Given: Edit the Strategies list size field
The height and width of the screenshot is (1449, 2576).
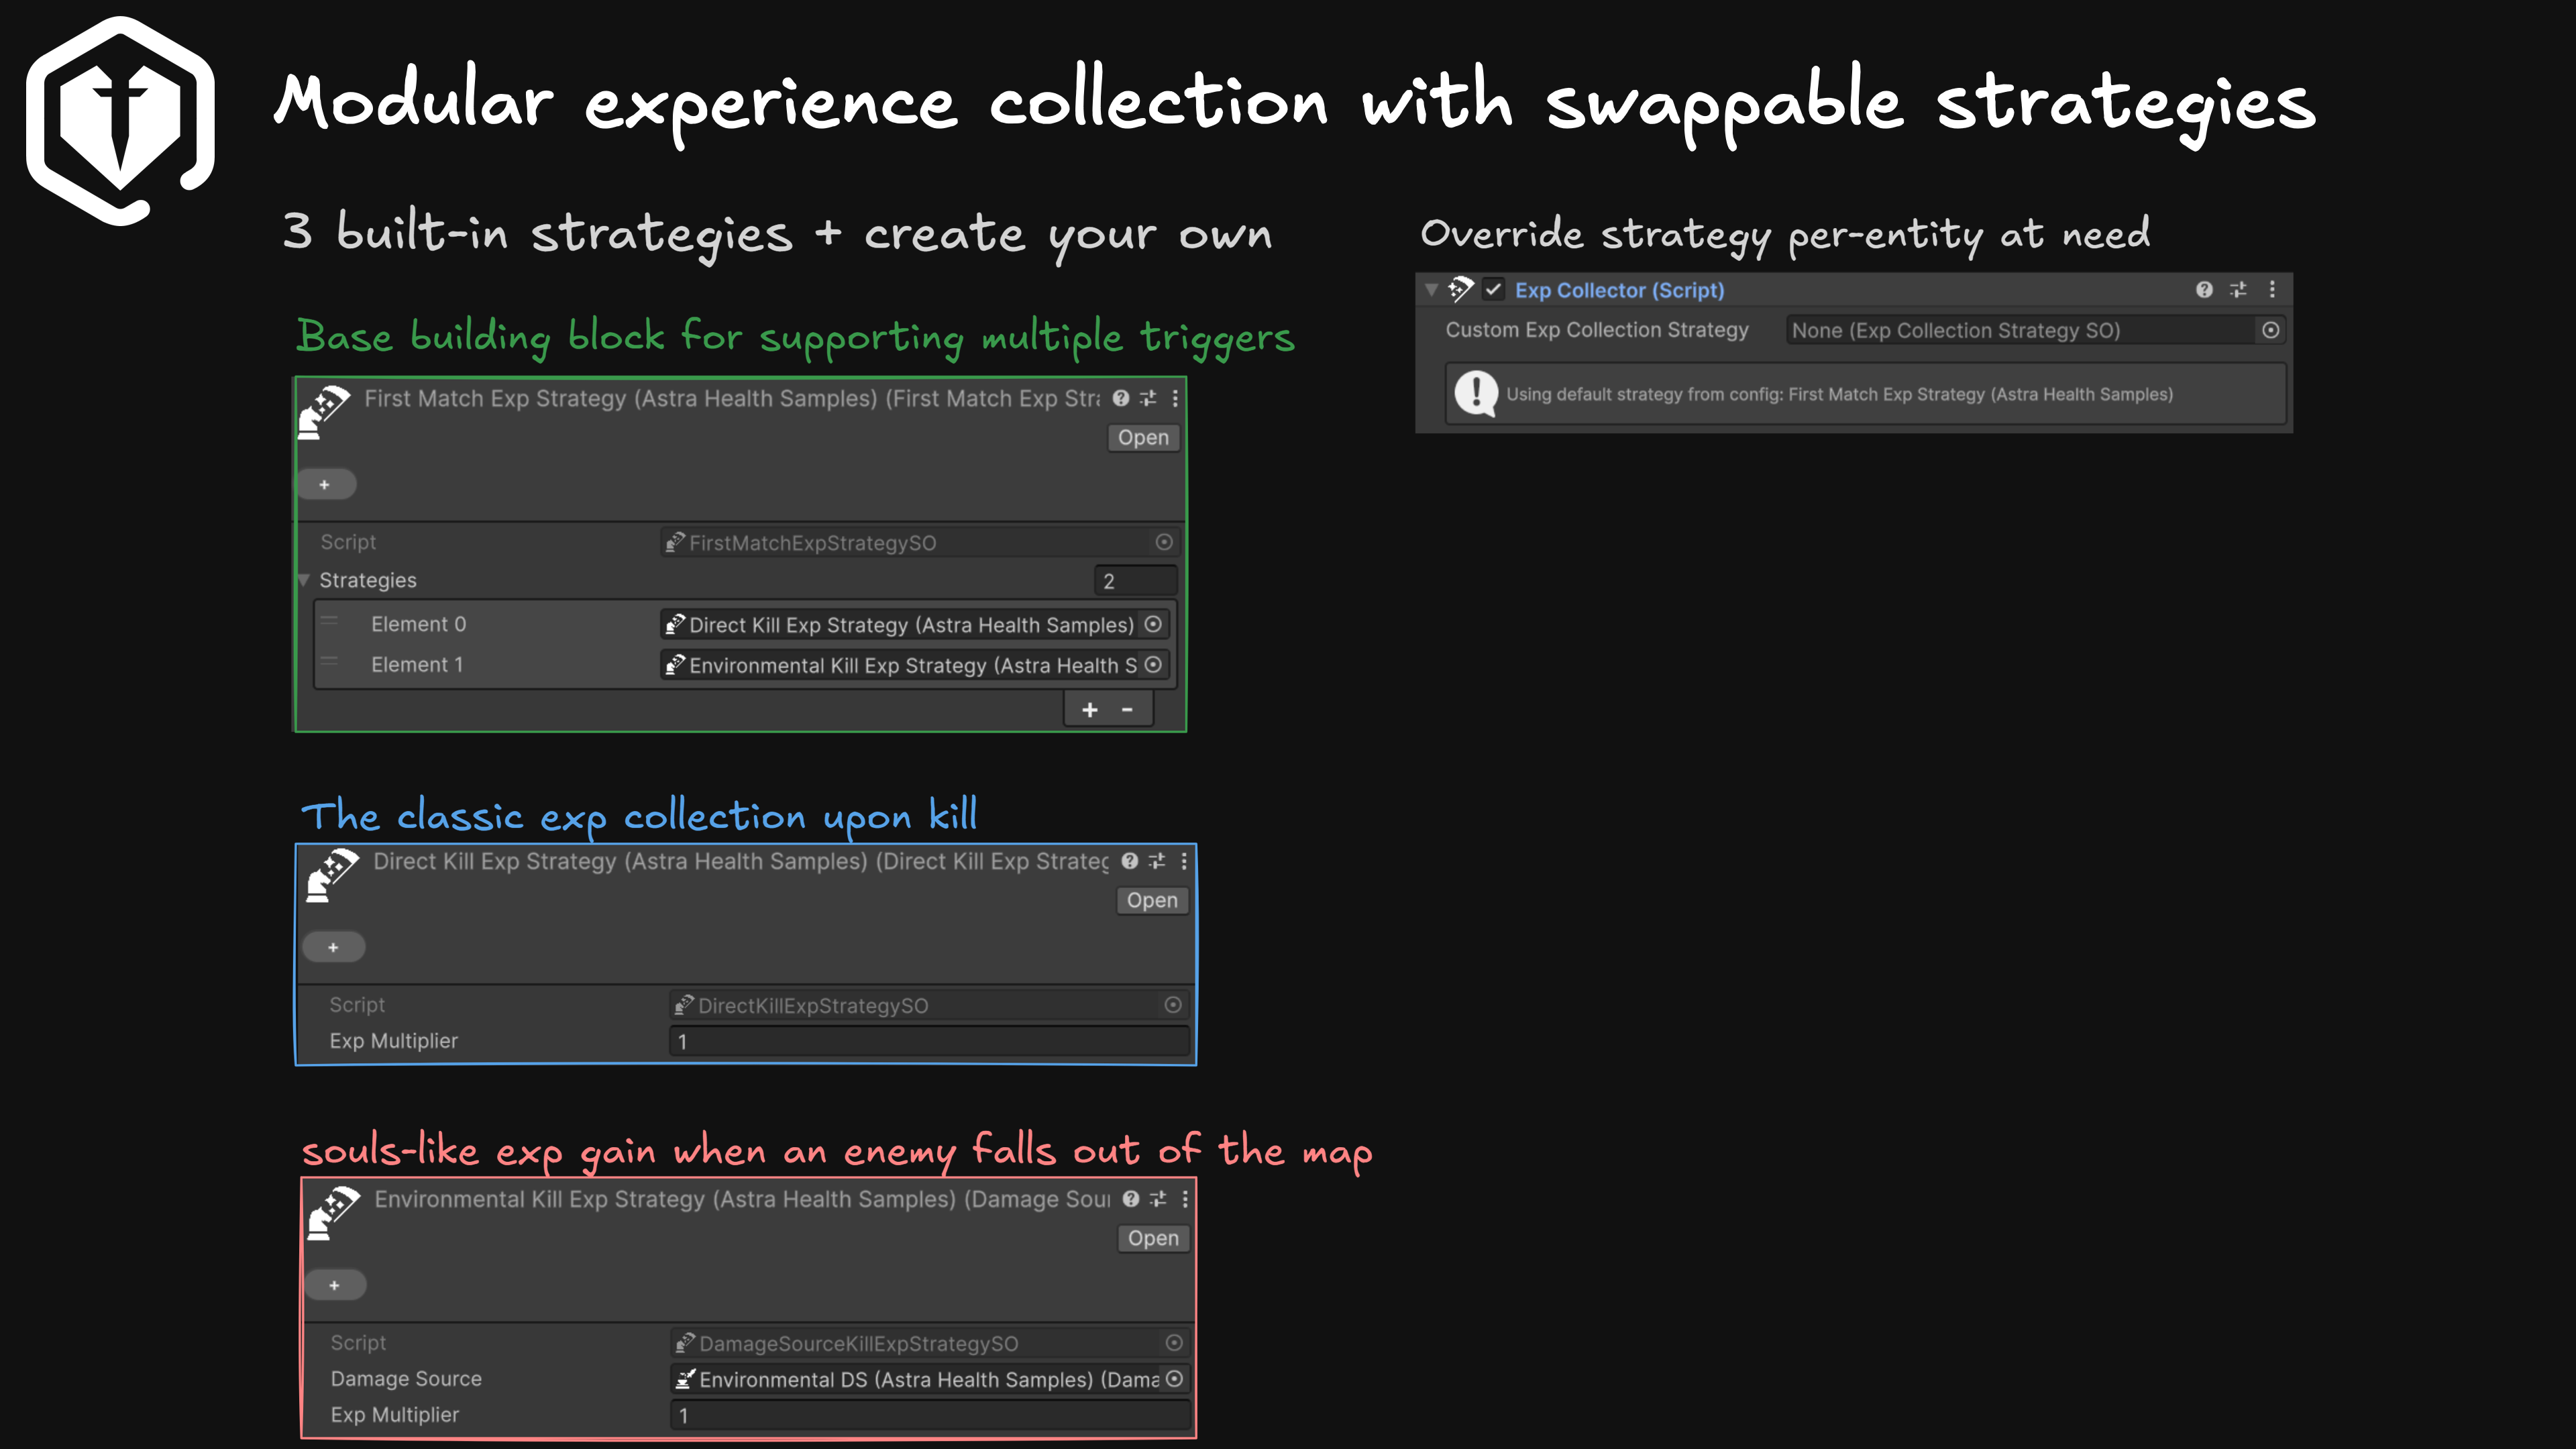Looking at the screenshot, I should pyautogui.click(x=1135, y=581).
